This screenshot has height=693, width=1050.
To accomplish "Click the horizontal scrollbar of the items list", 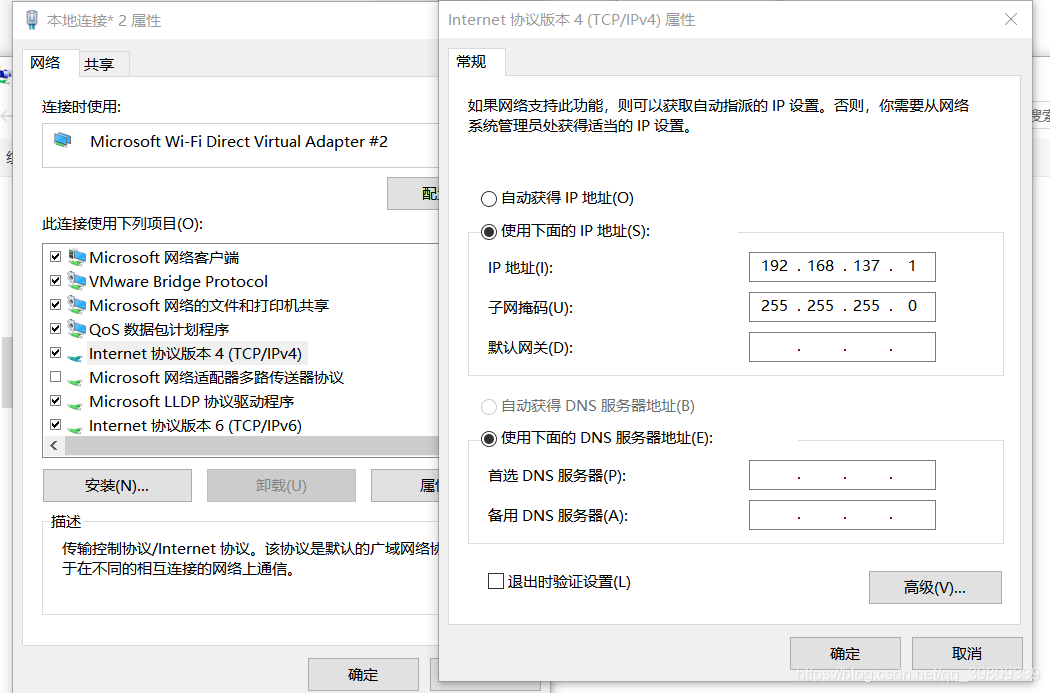I will click(x=252, y=446).
